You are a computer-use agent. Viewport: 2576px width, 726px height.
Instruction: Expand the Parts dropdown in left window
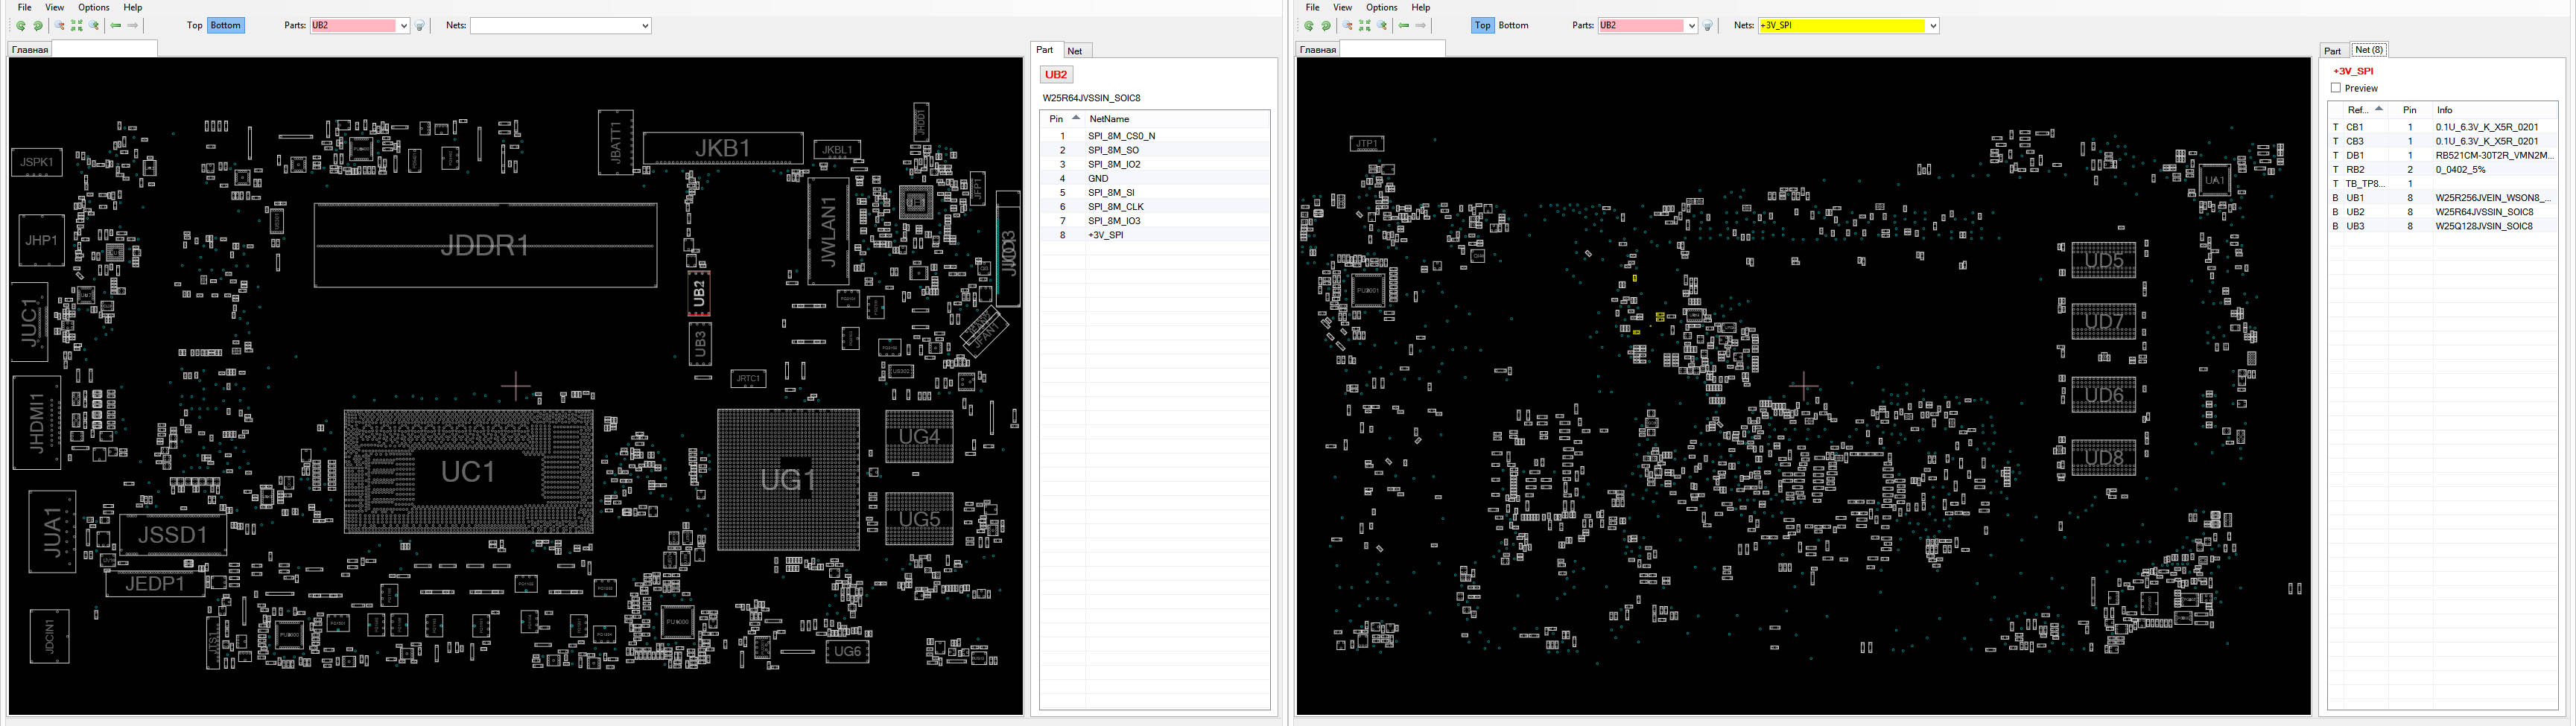[x=403, y=26]
